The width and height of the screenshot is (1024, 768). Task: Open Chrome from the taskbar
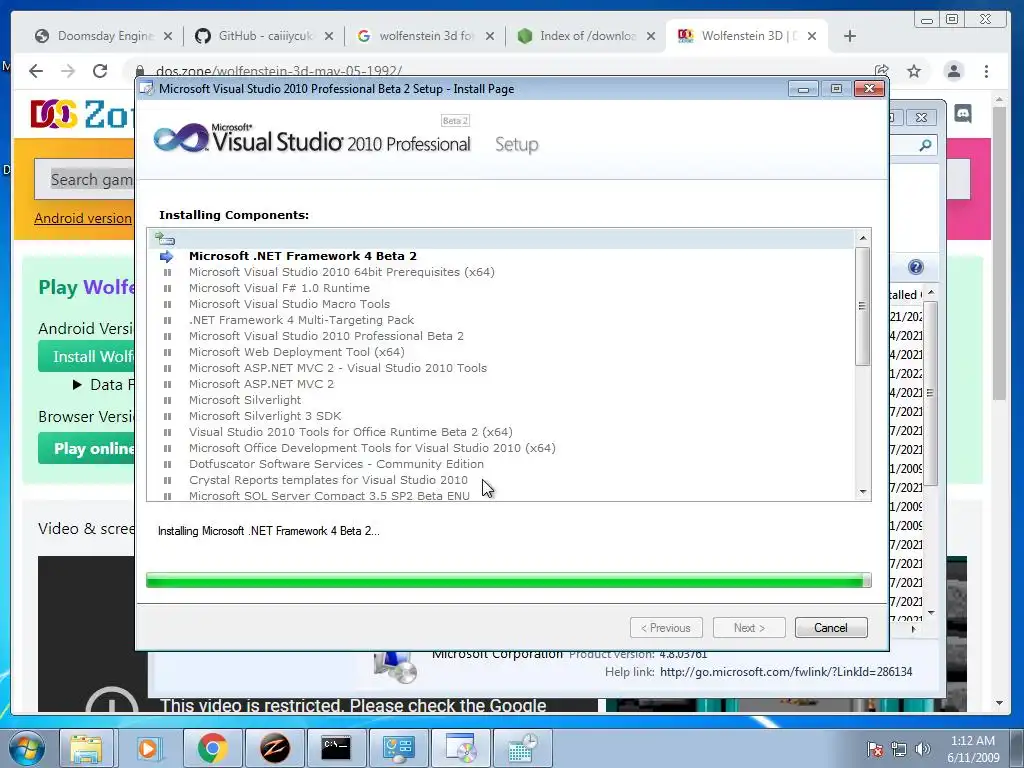tap(212, 748)
